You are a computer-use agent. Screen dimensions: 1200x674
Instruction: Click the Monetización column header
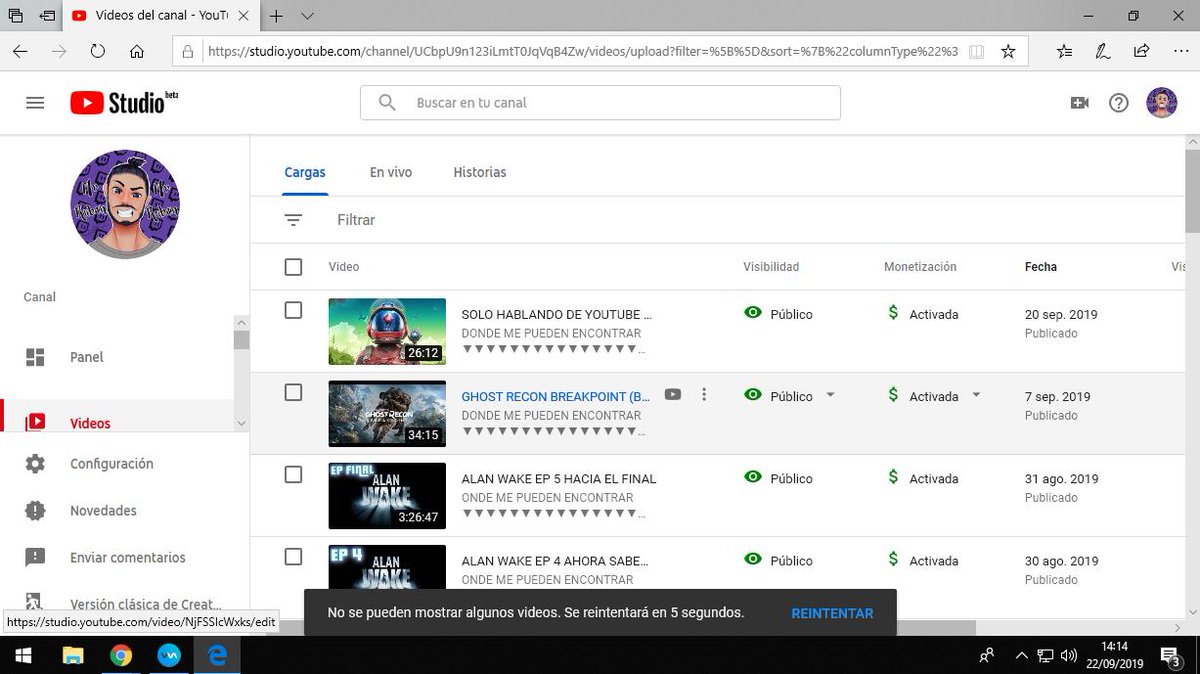[x=920, y=267]
